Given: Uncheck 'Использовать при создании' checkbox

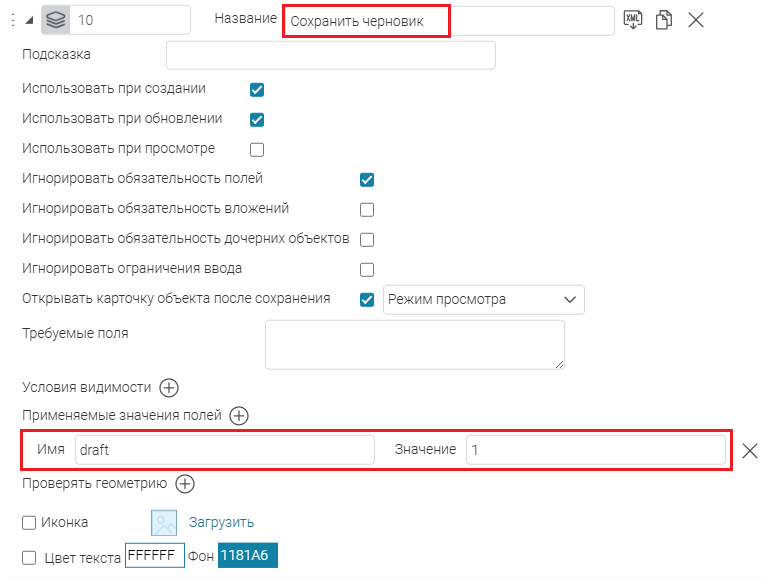Looking at the screenshot, I should click(x=257, y=90).
